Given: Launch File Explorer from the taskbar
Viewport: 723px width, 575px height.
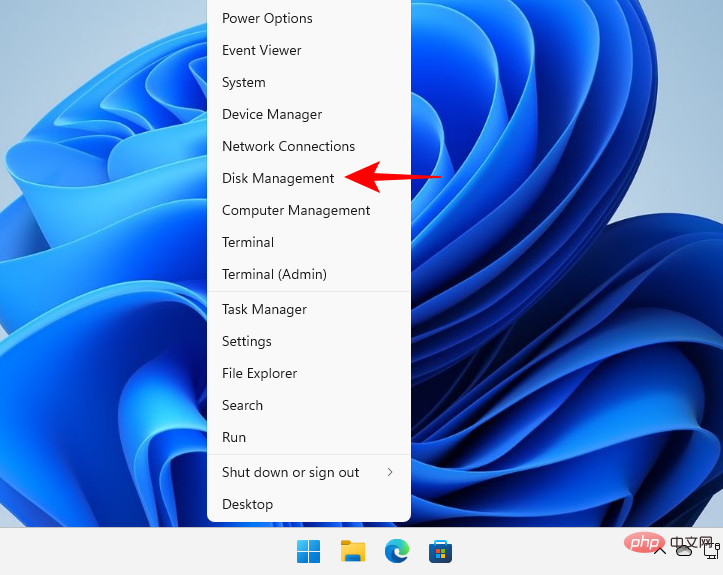Looking at the screenshot, I should [x=352, y=551].
